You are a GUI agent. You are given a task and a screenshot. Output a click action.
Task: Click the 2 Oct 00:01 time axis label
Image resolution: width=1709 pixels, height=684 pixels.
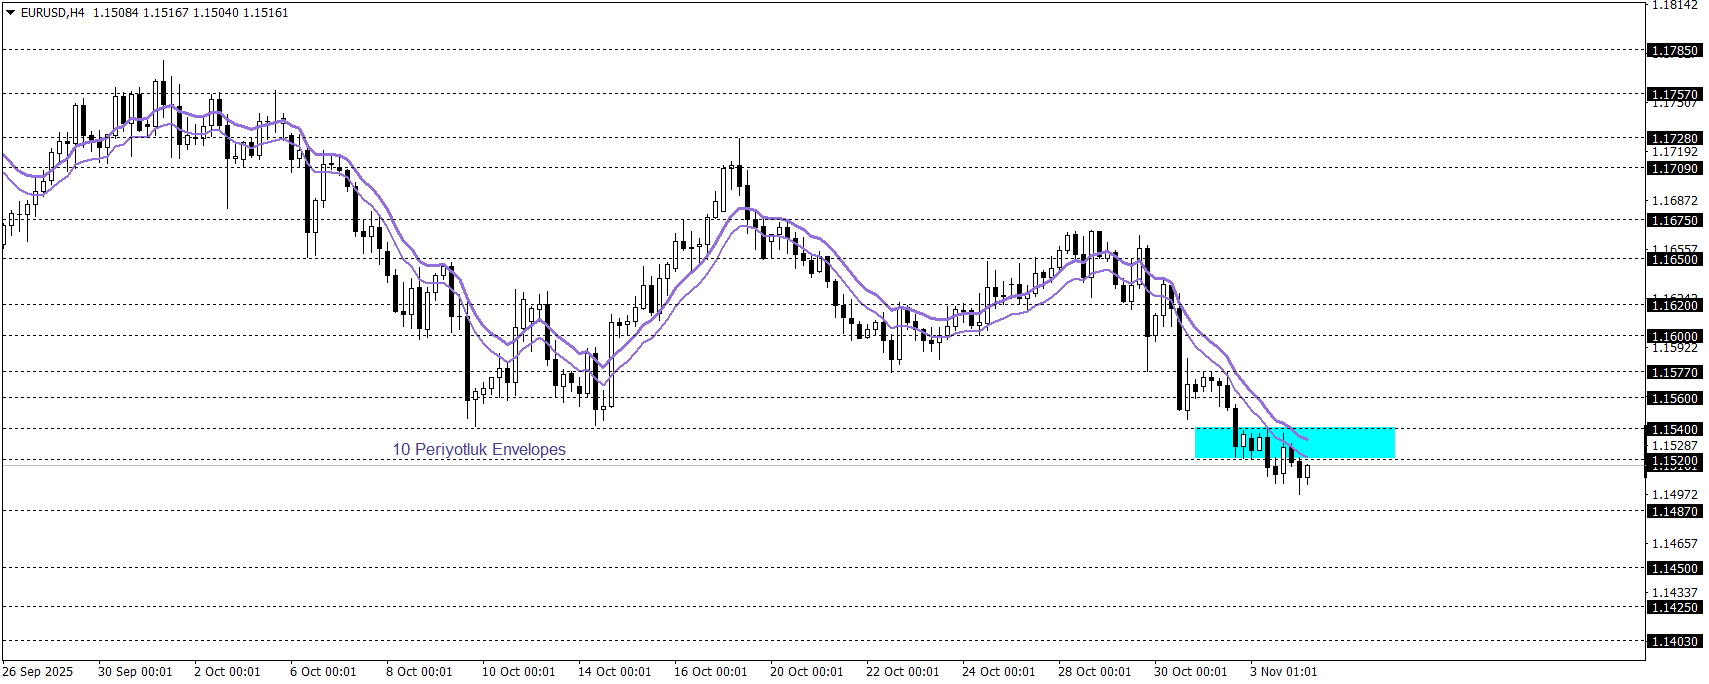pyautogui.click(x=227, y=671)
